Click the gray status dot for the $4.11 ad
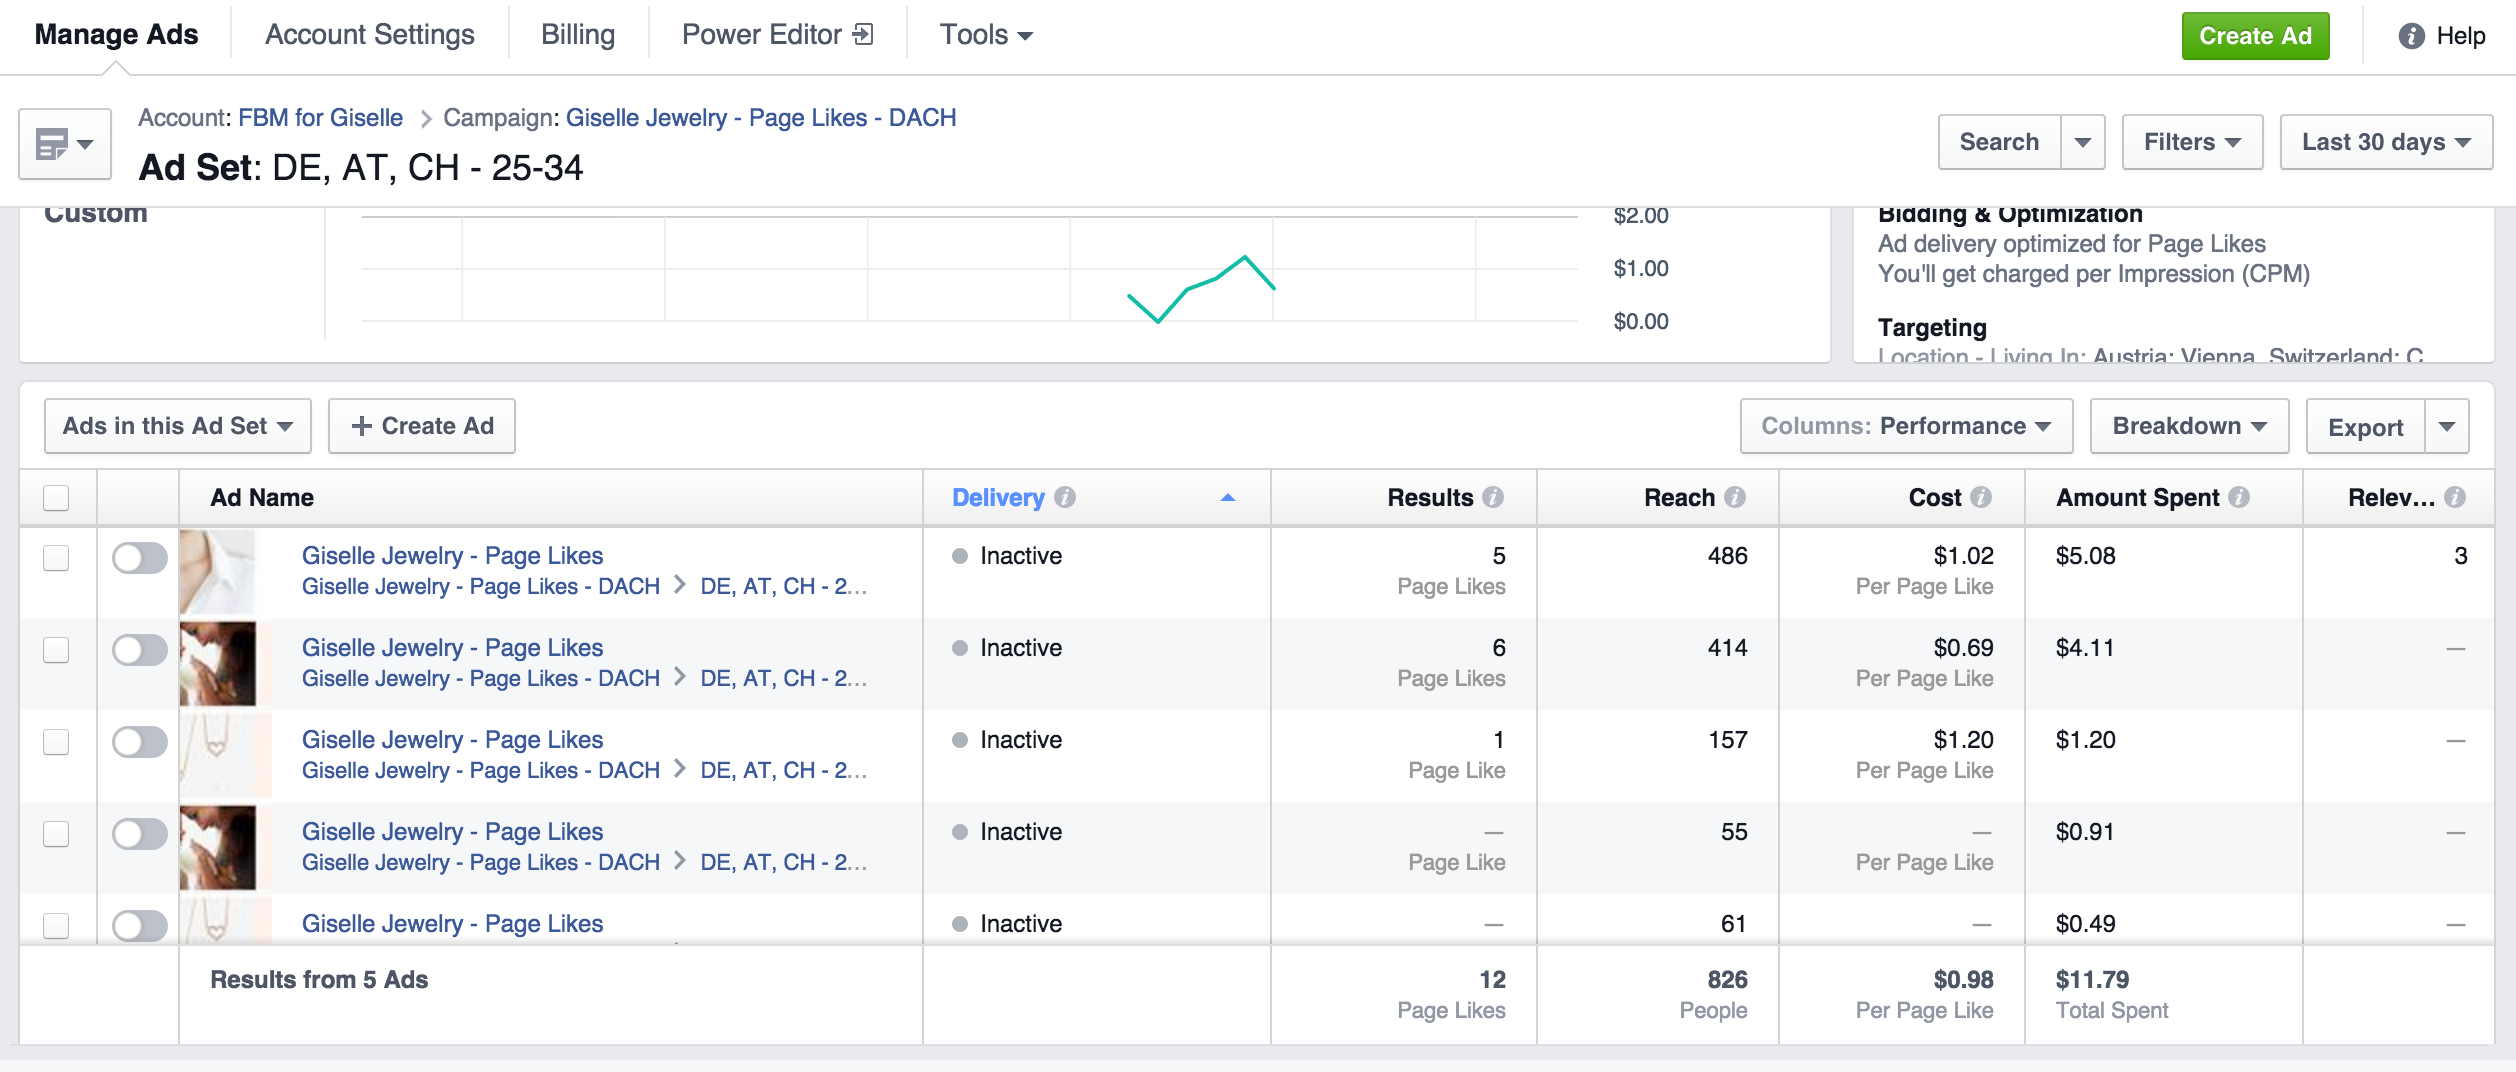Viewport: 2516px width, 1072px height. click(960, 648)
